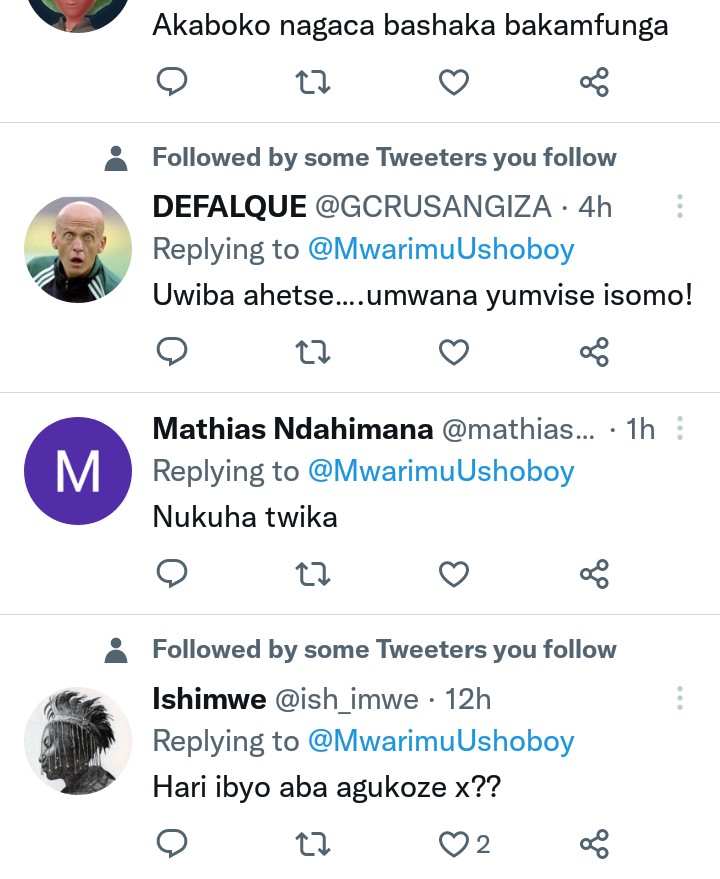Viewport: 720px width, 879px height.
Task: Like the DEFALQUE tweet
Action: (455, 352)
